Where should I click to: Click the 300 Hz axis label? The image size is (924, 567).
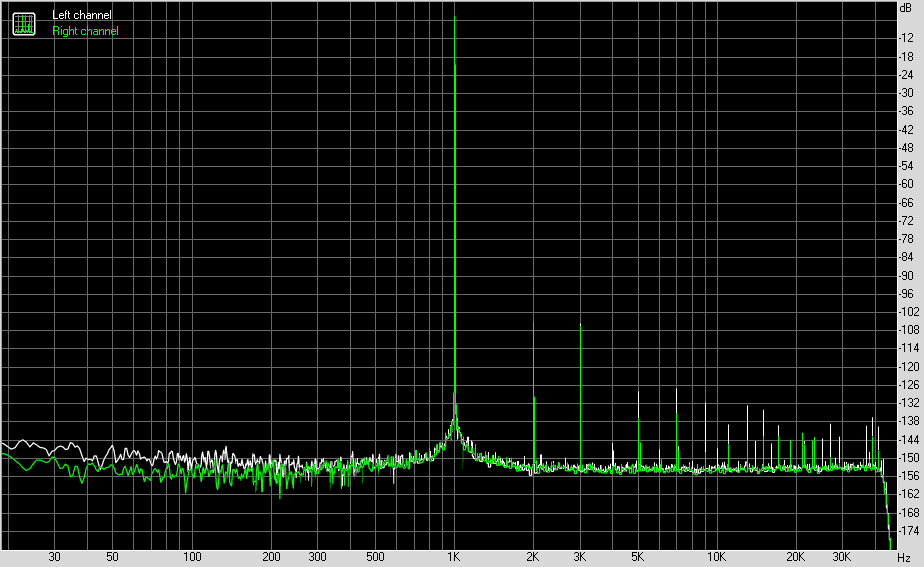tap(318, 557)
